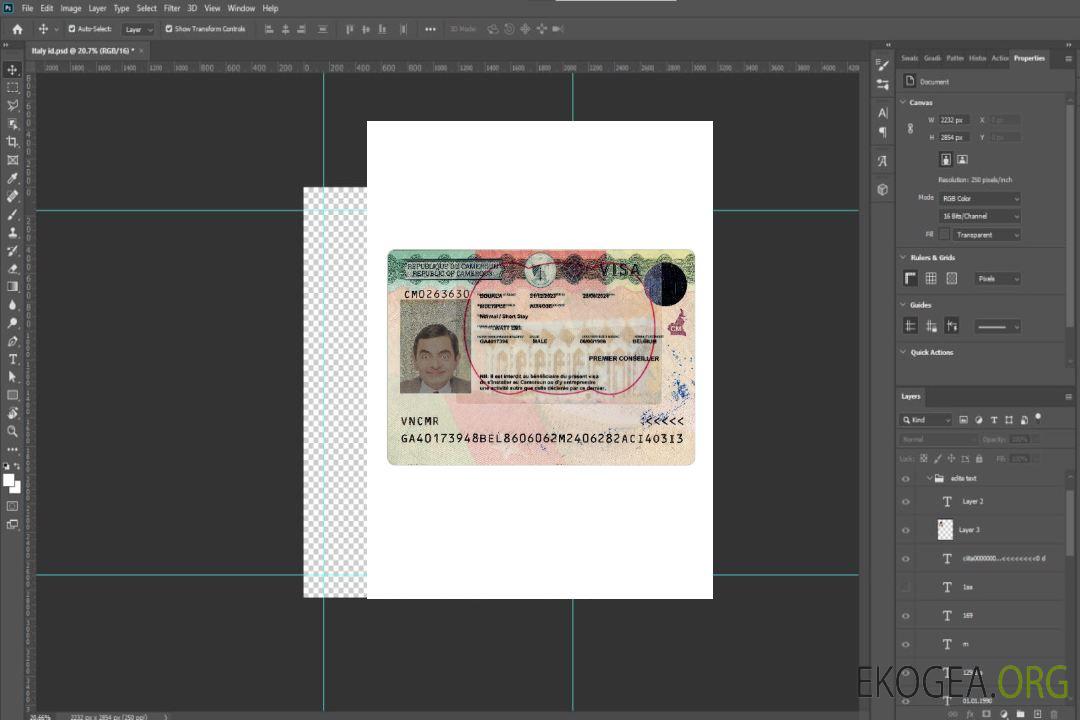Hide Layer 3 visibility eye

pyautogui.click(x=906, y=531)
